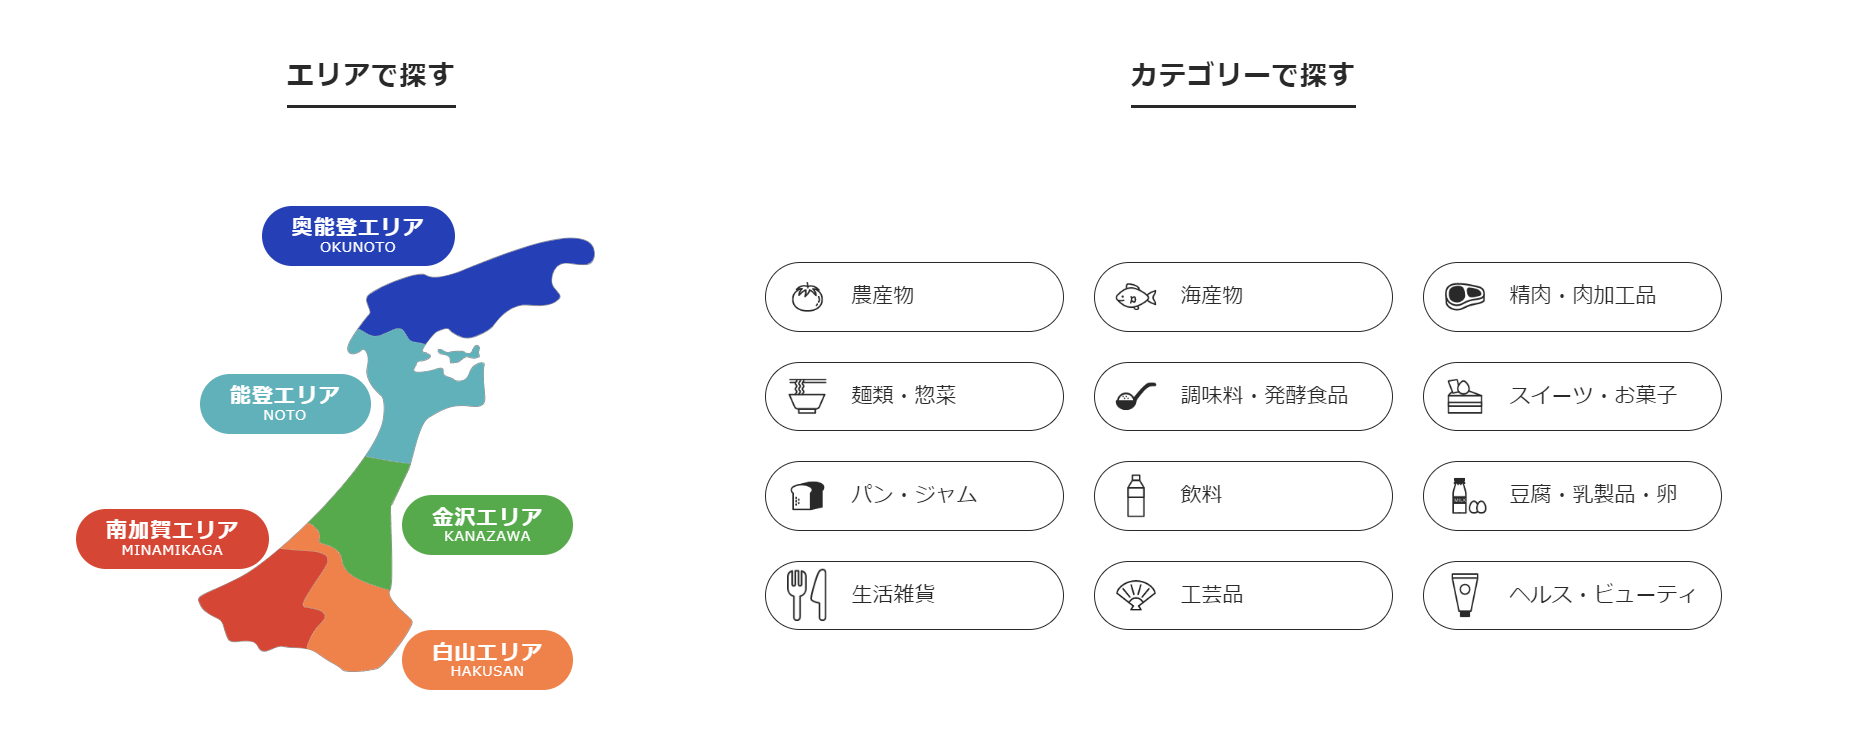
Task: Click the cake slice icon
Action: click(1464, 396)
